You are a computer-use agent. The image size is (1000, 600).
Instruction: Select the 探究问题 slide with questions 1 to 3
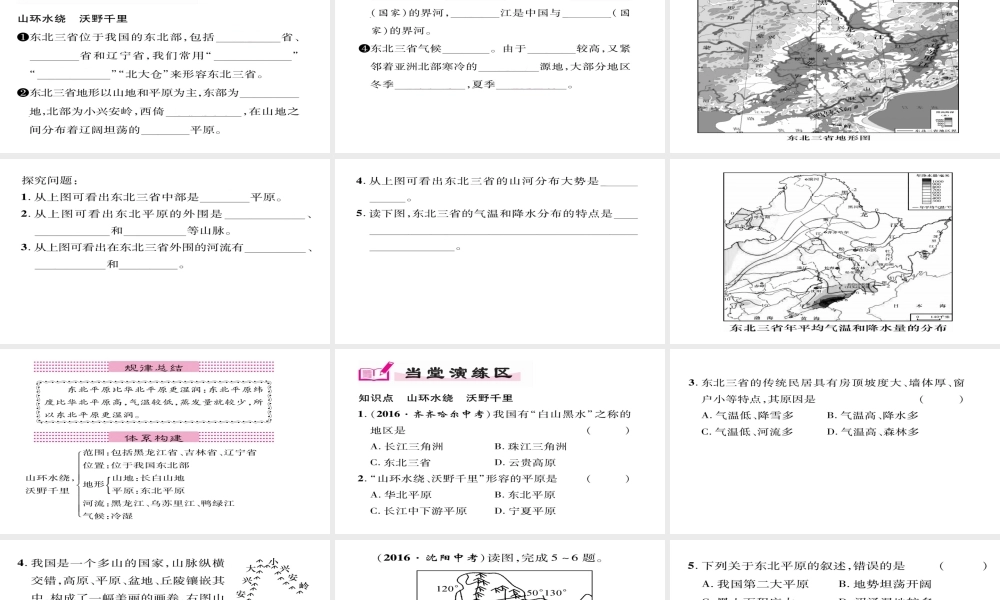(x=165, y=251)
